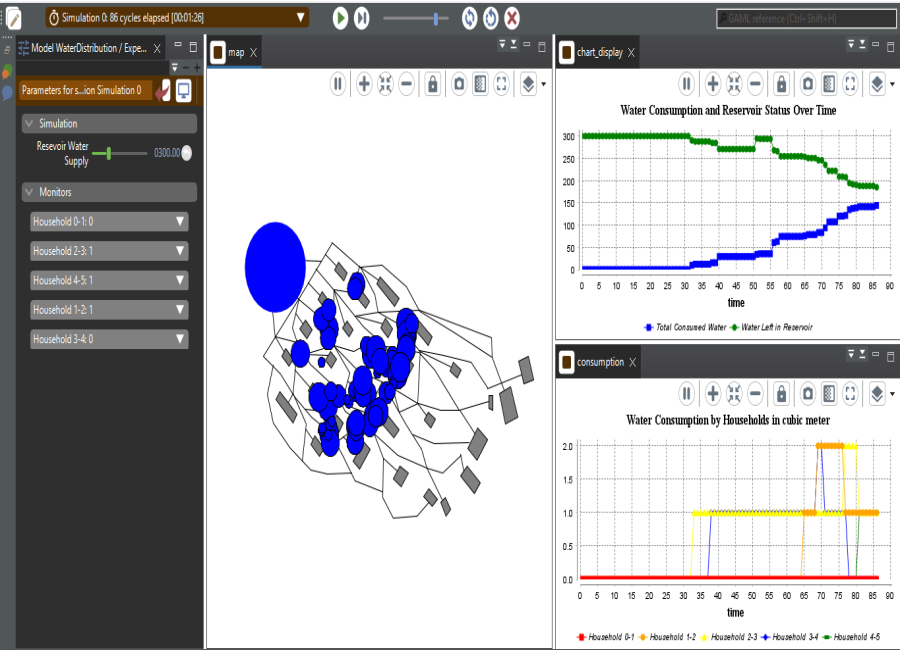900x650 pixels.
Task: Open the simulation status dropdown
Action: point(301,18)
